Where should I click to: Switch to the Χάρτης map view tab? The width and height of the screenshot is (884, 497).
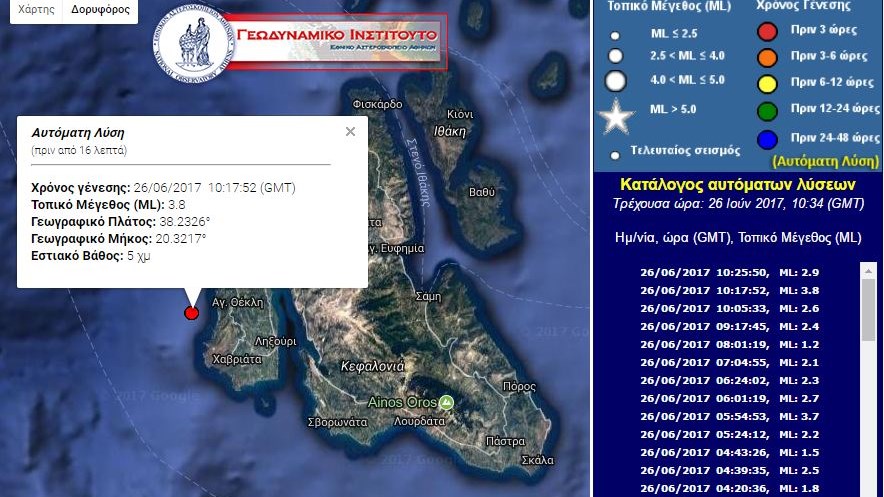coord(36,10)
